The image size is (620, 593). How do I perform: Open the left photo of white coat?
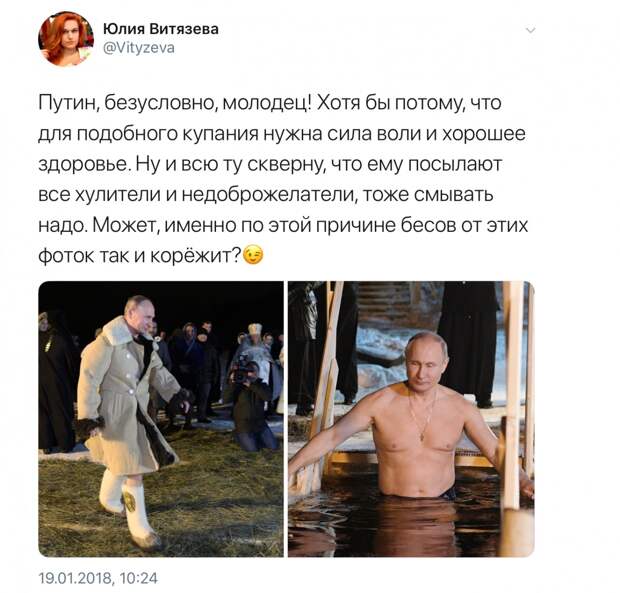click(161, 419)
